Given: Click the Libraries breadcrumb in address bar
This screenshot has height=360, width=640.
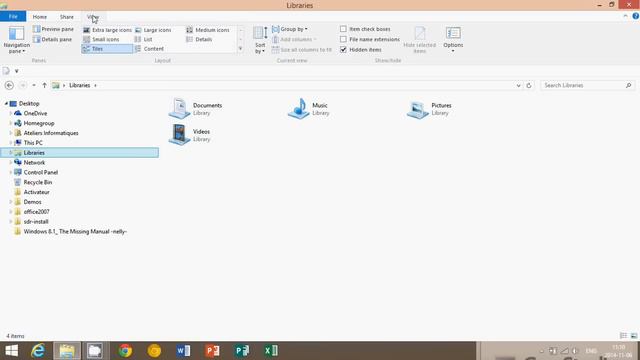Looking at the screenshot, I should coord(80,85).
